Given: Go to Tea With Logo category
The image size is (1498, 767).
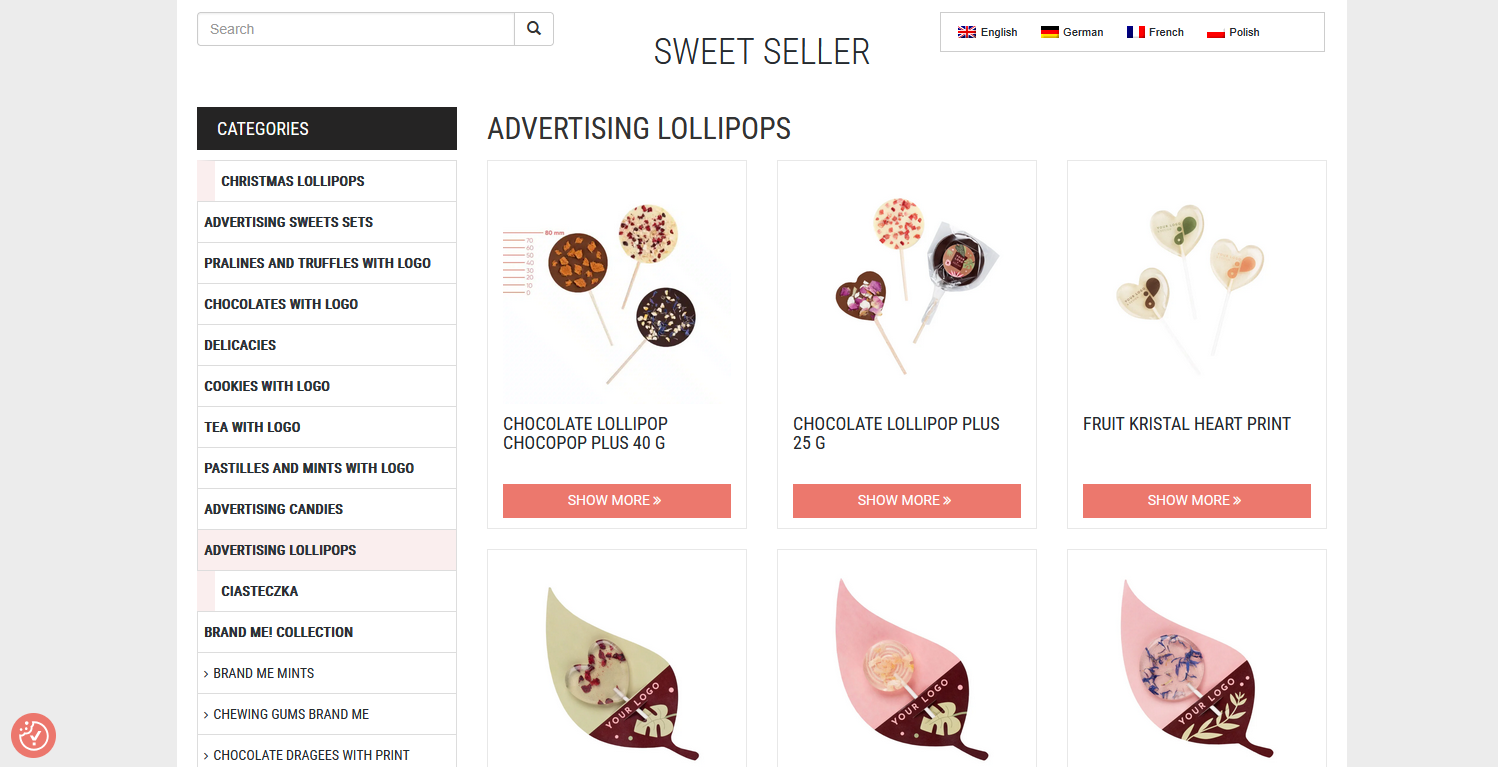Looking at the screenshot, I should click(252, 427).
